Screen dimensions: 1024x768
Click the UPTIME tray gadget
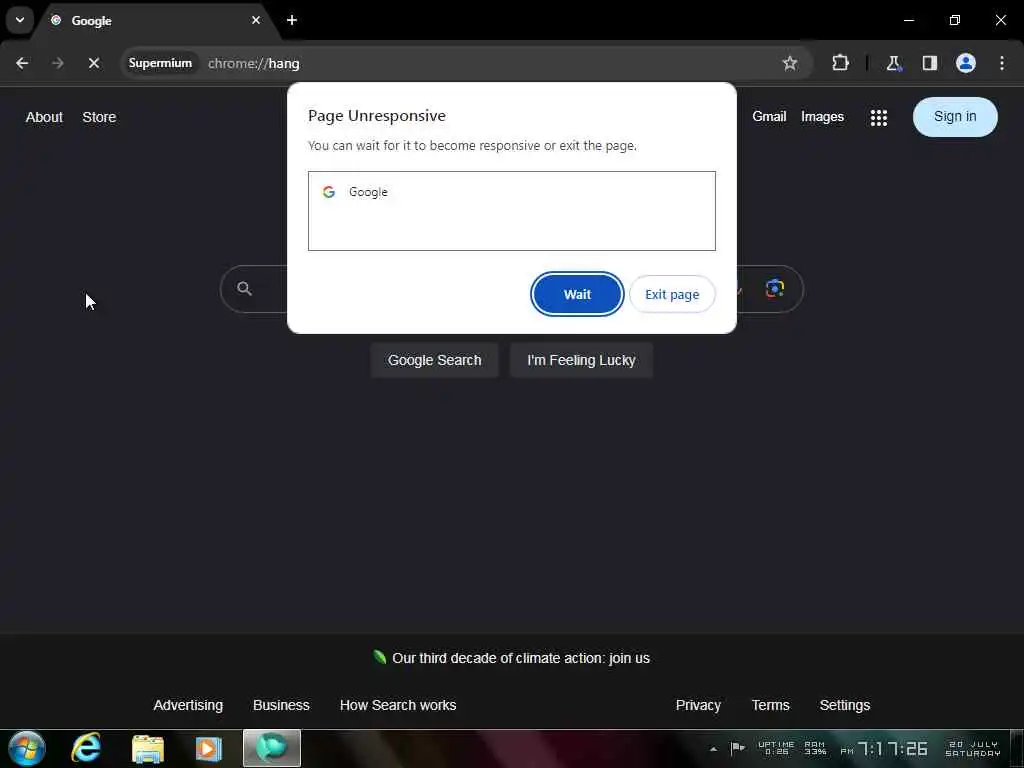click(x=776, y=748)
